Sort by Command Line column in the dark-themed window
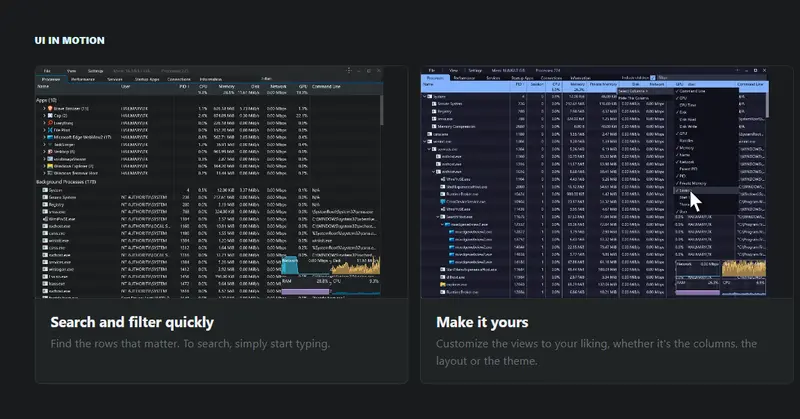 pos(326,87)
